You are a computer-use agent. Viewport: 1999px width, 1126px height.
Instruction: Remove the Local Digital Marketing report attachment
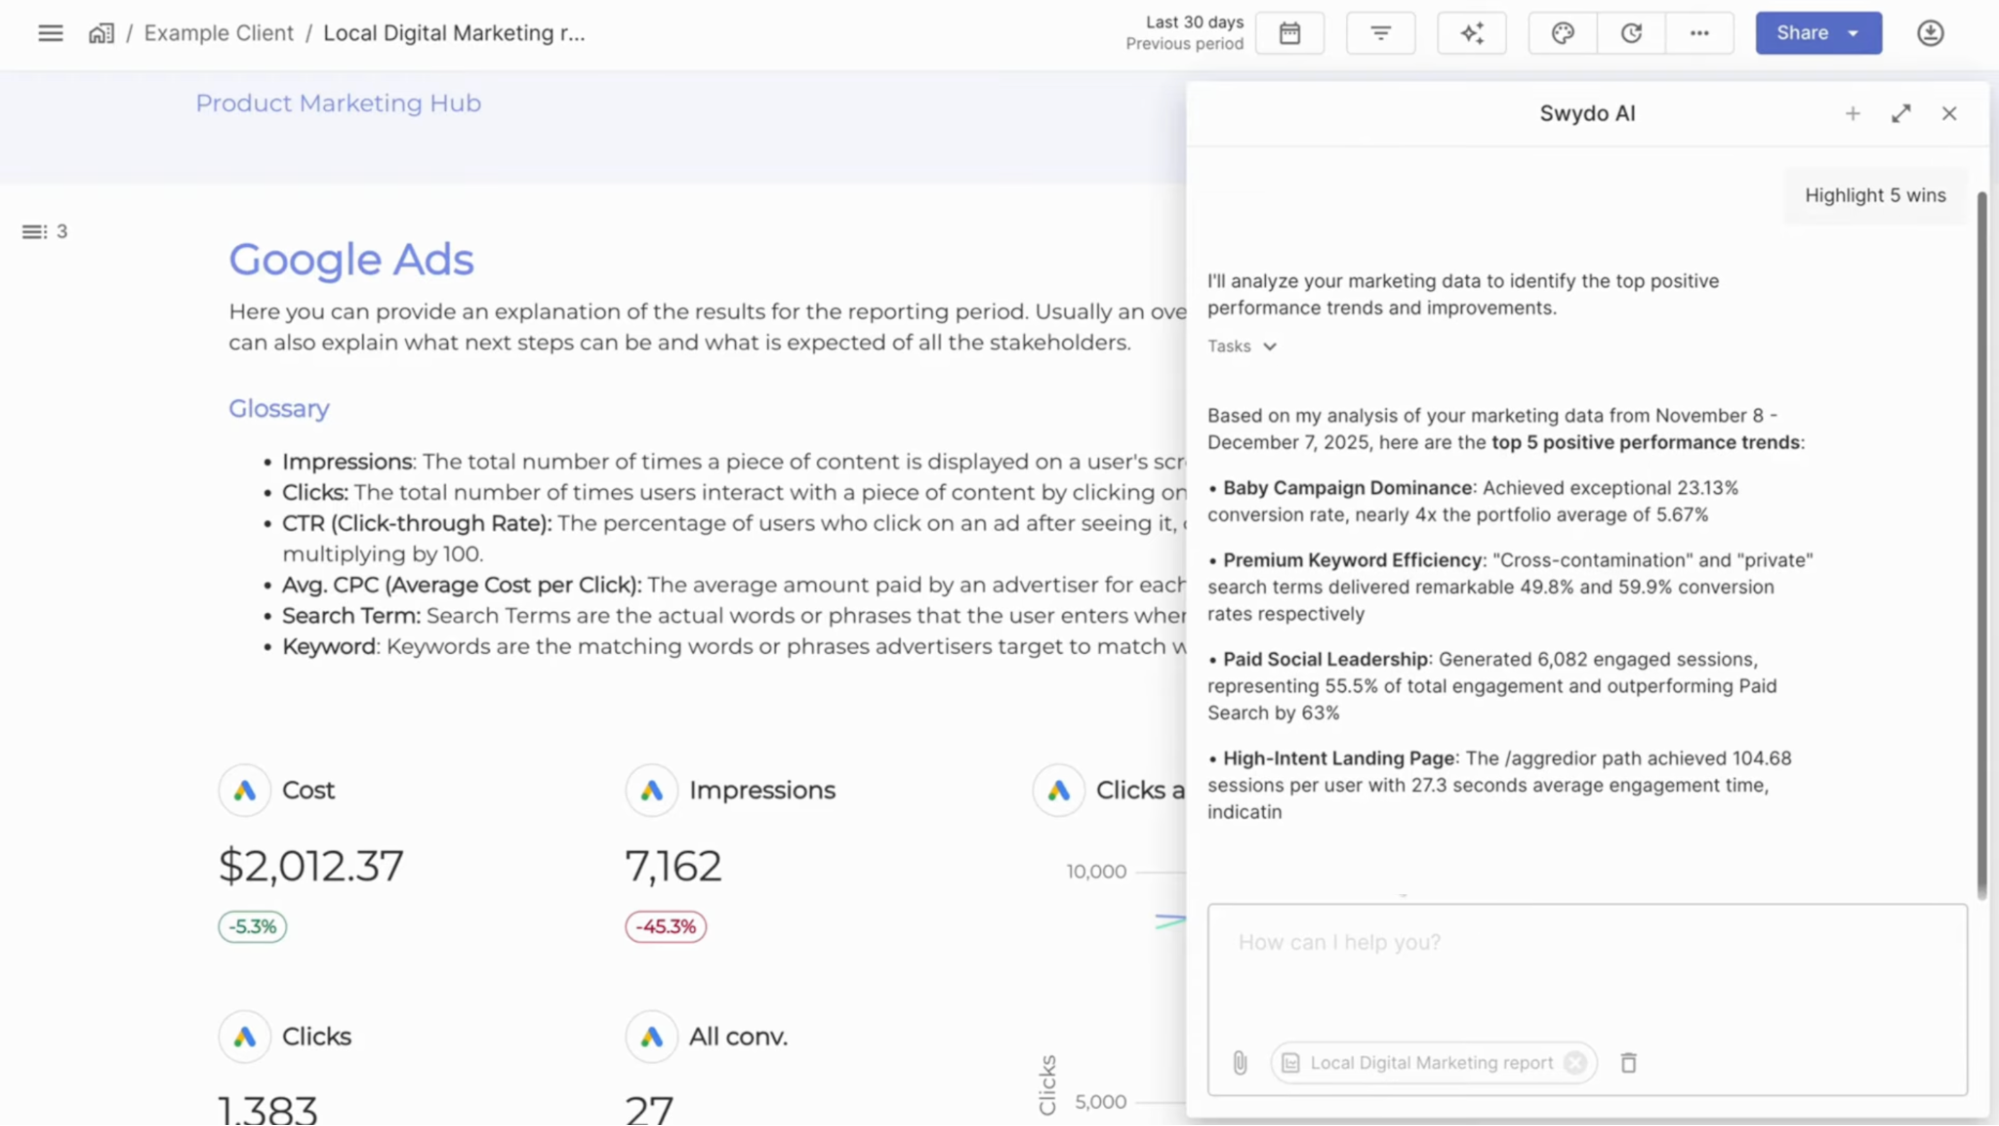click(1575, 1063)
